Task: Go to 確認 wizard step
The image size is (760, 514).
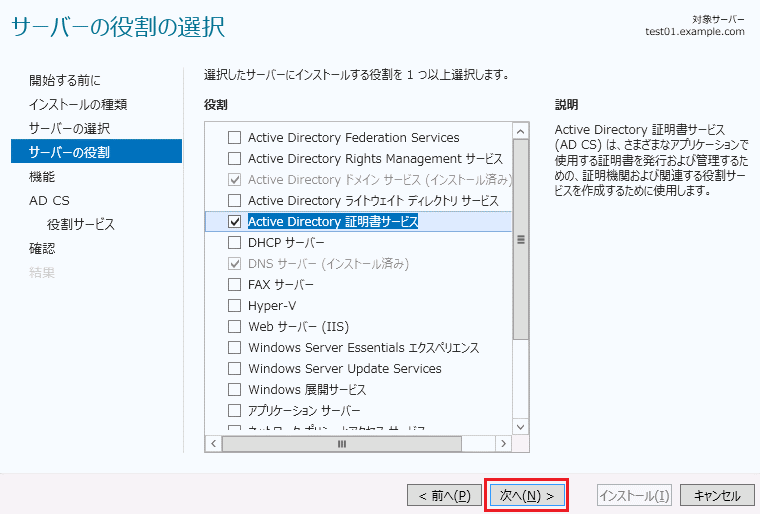Action: click(x=42, y=248)
